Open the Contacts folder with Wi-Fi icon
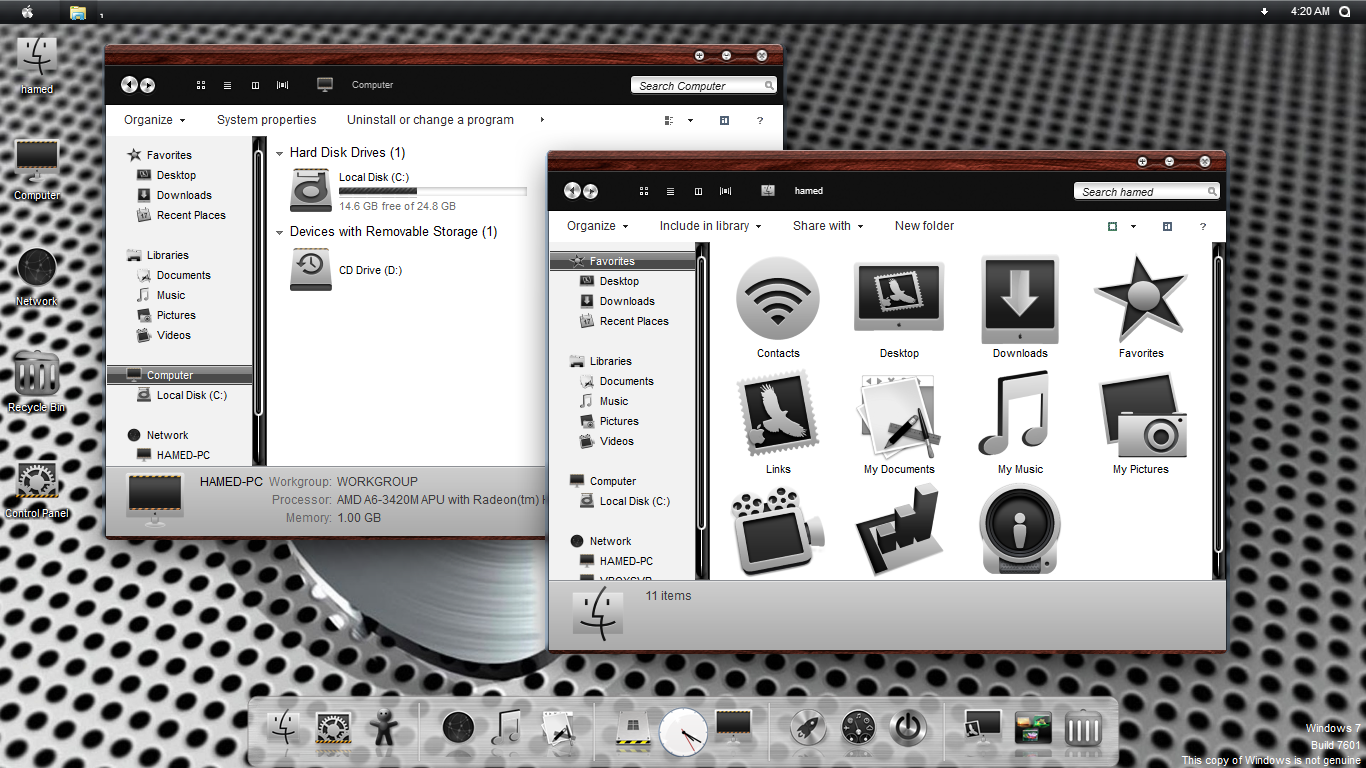 (778, 298)
